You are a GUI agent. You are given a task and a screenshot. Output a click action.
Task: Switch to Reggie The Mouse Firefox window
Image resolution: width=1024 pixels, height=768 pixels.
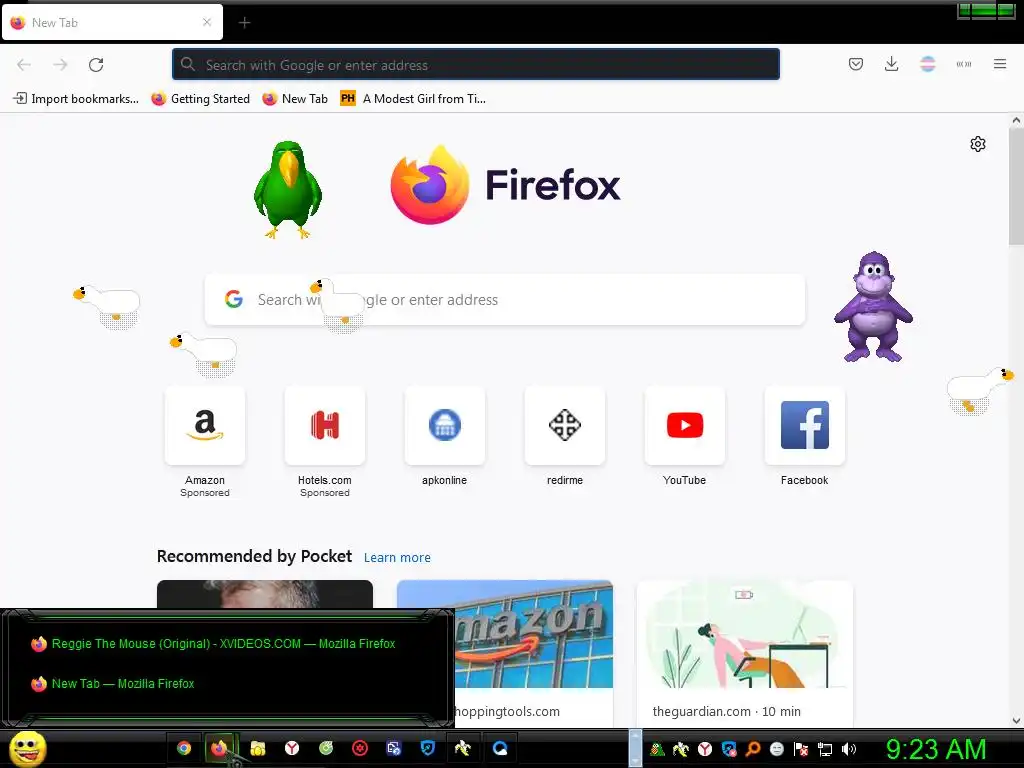[x=213, y=644]
